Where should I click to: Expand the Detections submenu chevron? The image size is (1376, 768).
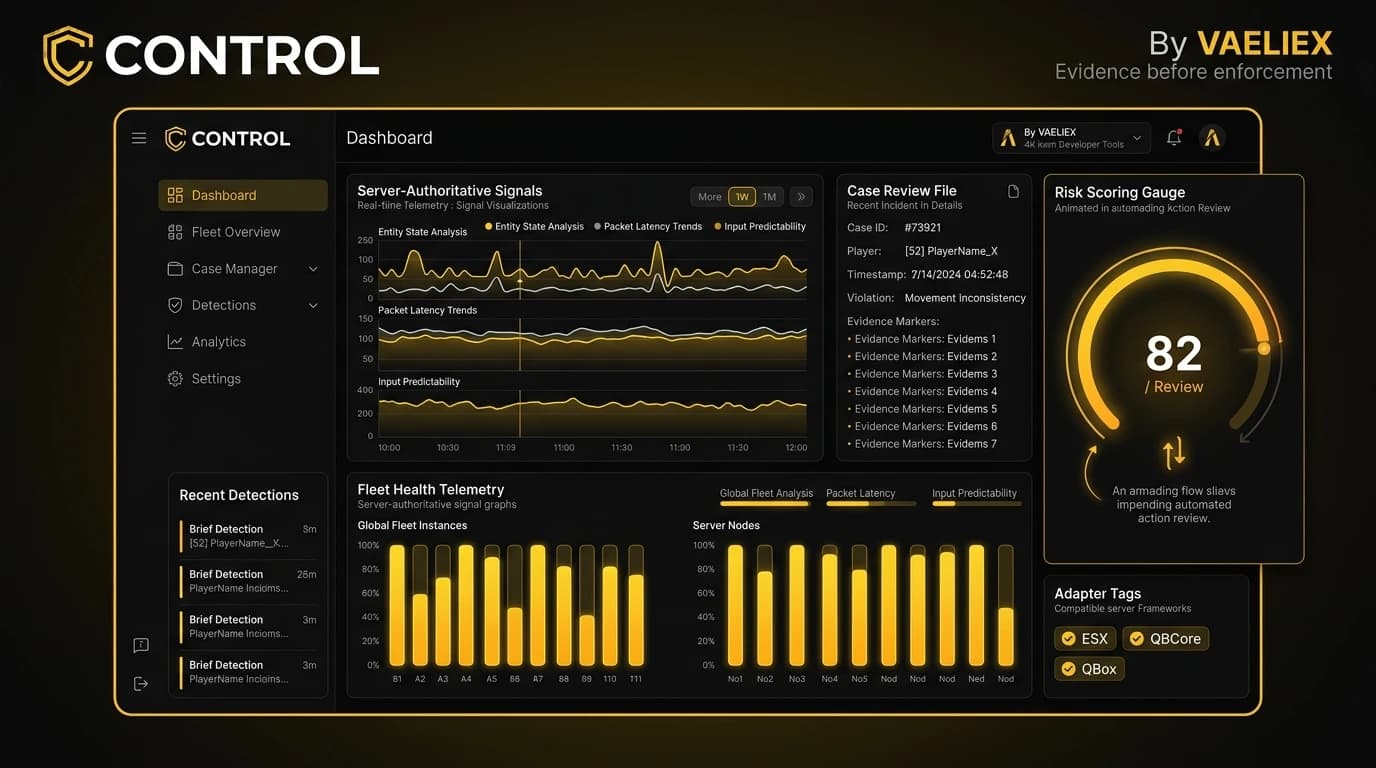pyautogui.click(x=313, y=305)
